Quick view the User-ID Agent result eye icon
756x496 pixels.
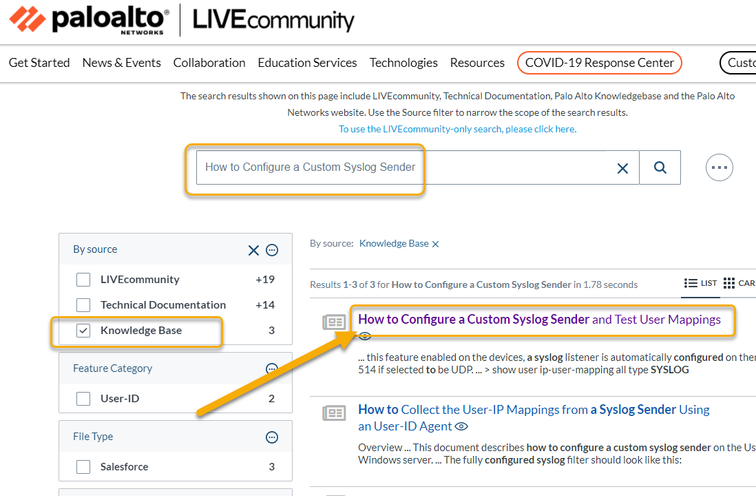(x=461, y=426)
